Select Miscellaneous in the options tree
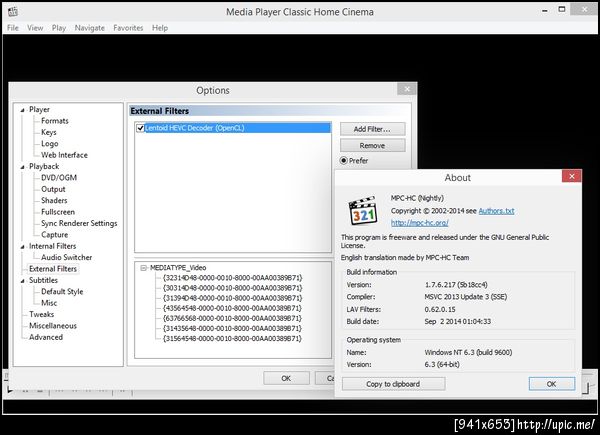 [53, 326]
